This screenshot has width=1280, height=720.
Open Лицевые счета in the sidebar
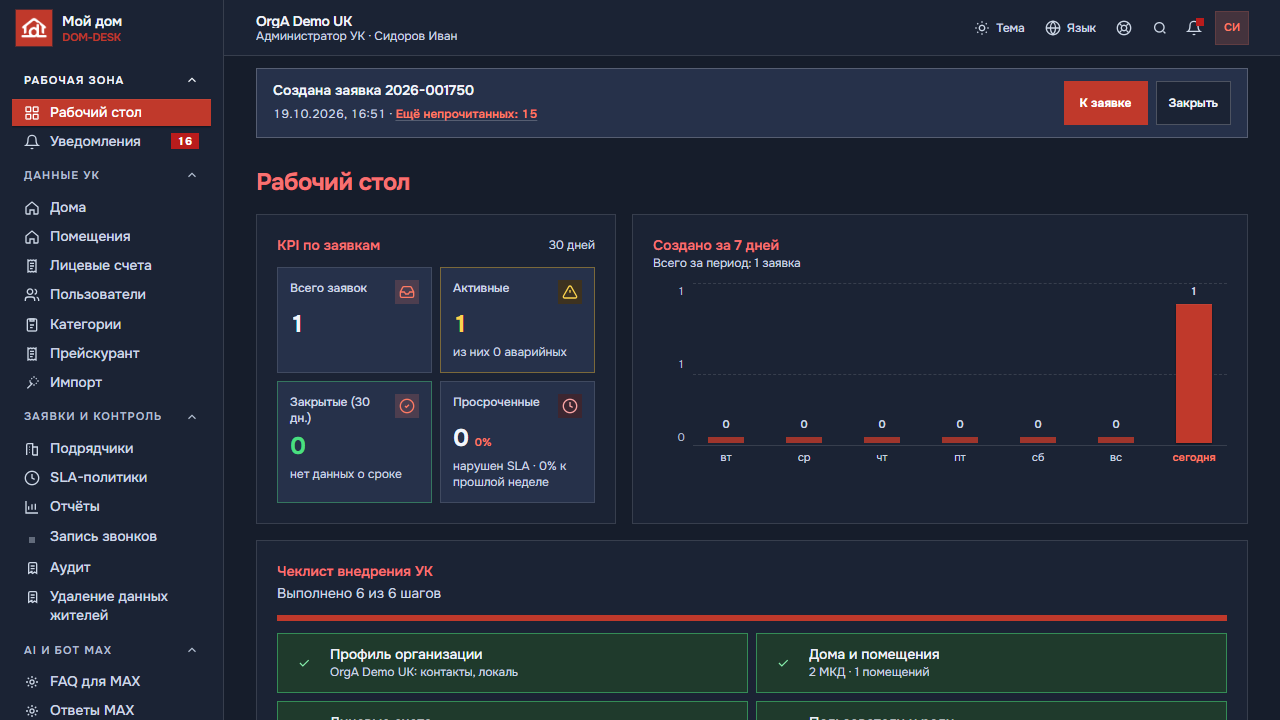pos(111,266)
